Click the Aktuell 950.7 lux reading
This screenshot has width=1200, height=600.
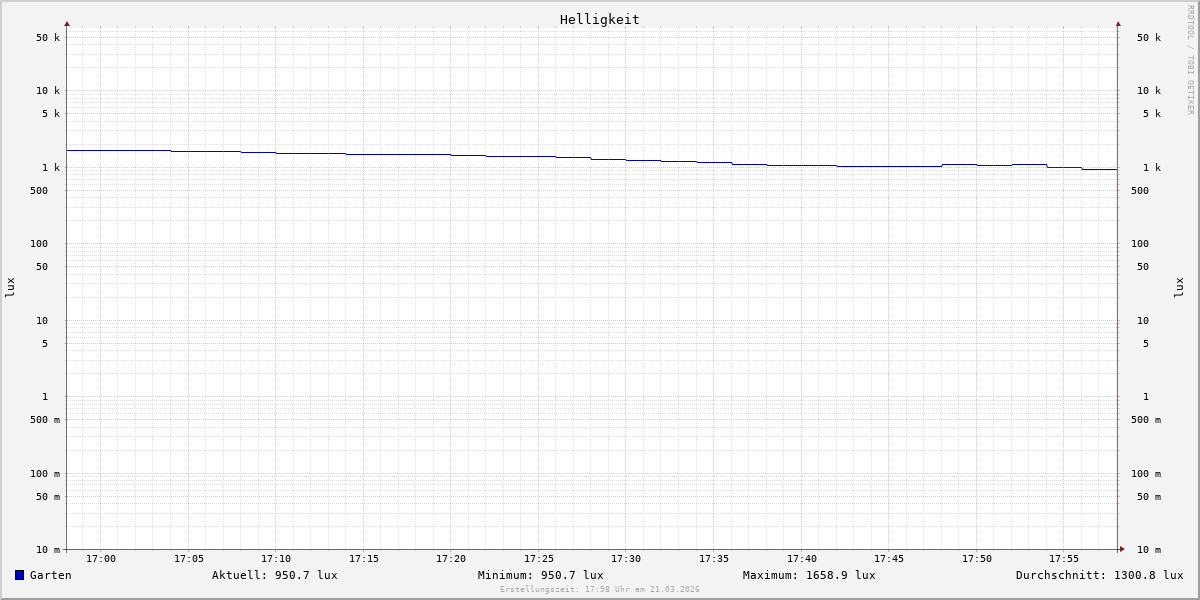[x=274, y=575]
